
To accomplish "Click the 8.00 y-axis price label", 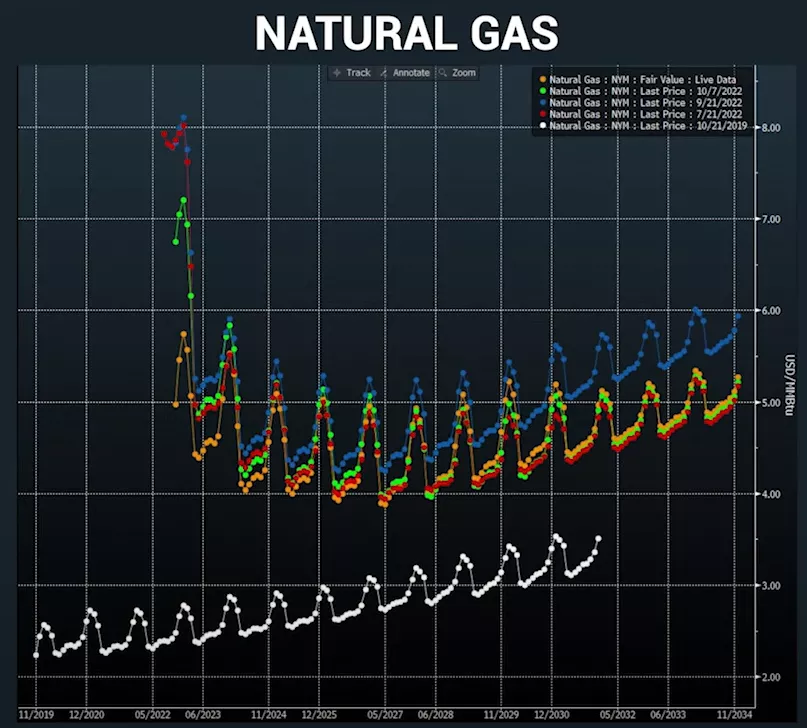I will [770, 128].
